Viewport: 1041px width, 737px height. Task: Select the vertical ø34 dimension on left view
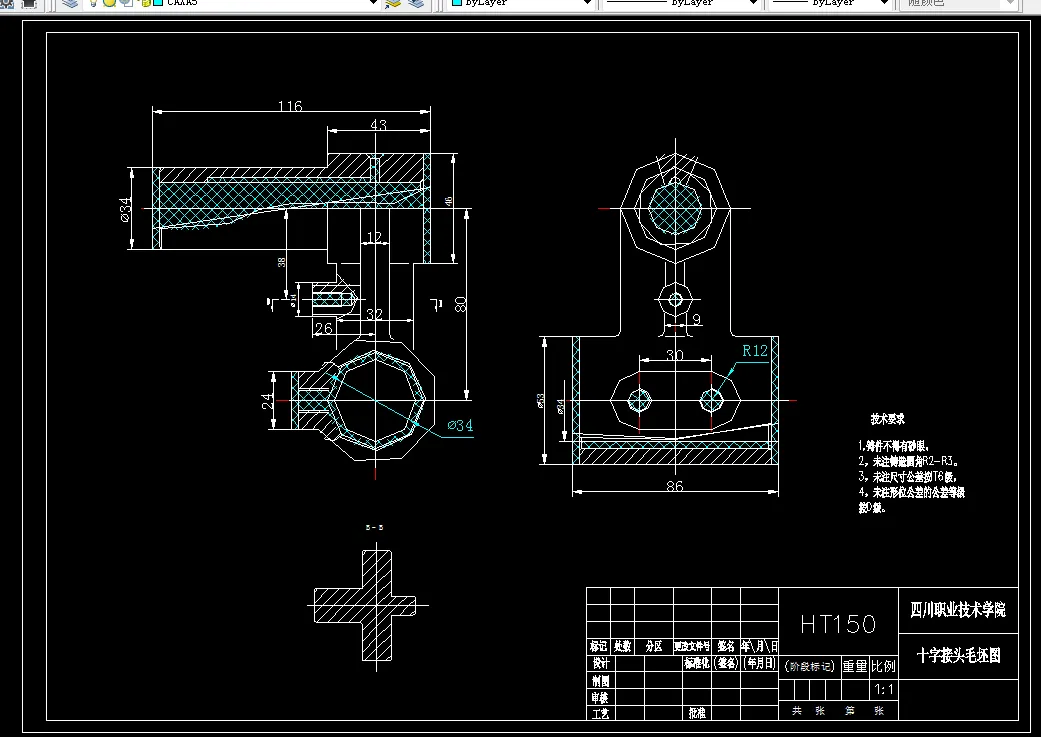[x=125, y=208]
